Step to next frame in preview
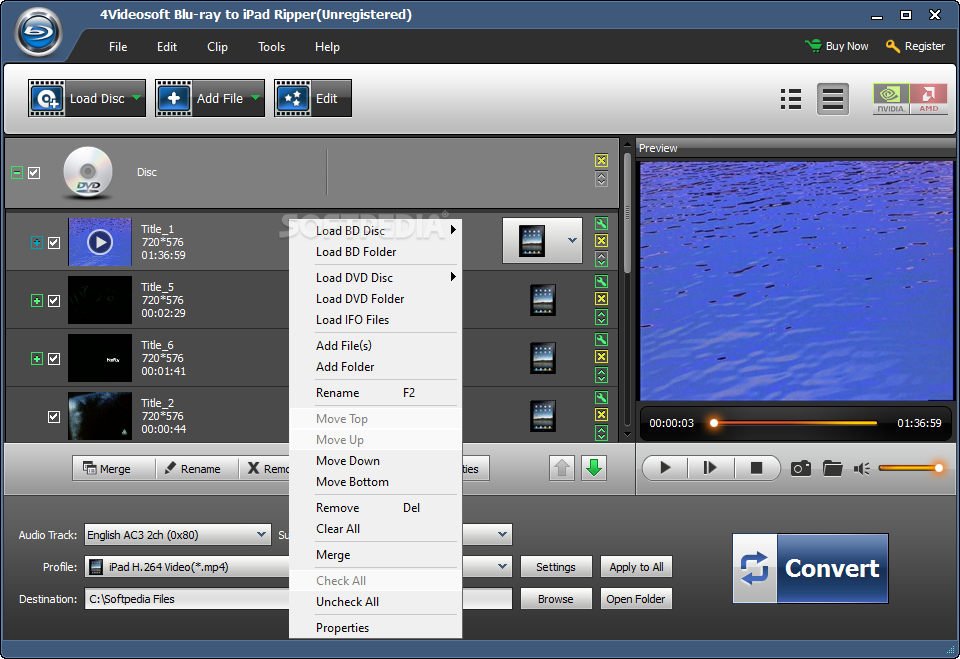 [x=710, y=468]
